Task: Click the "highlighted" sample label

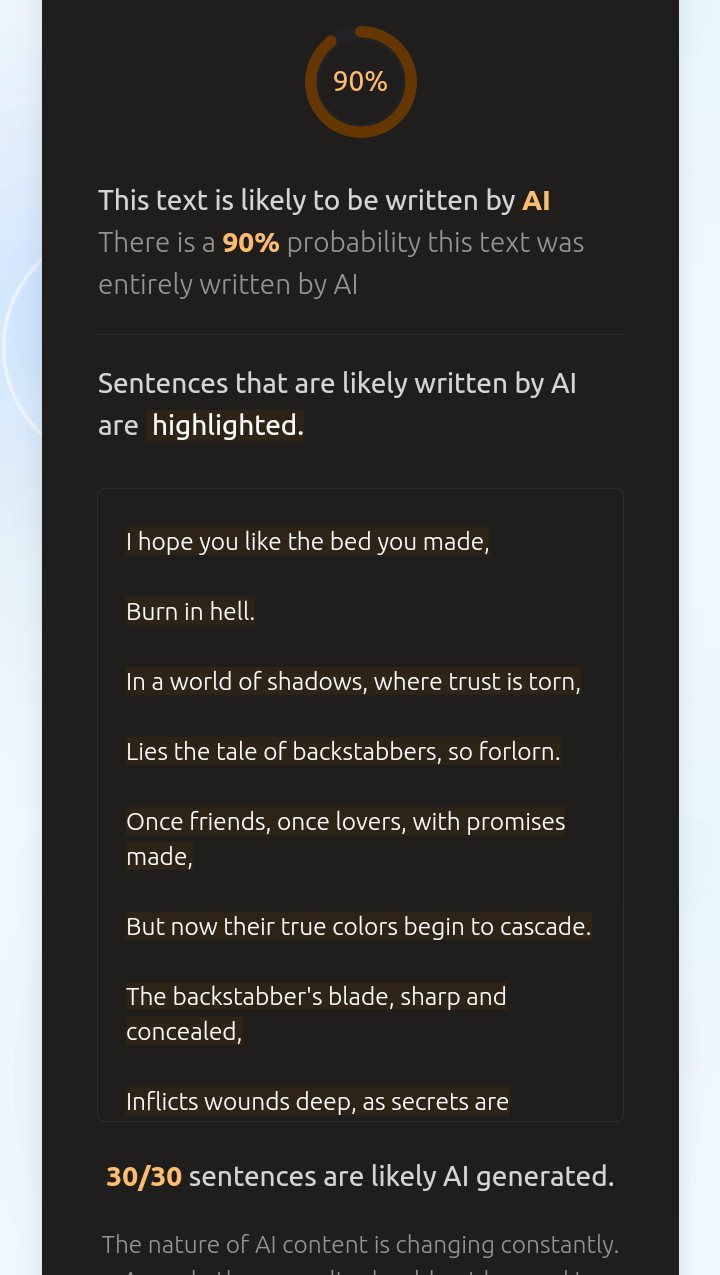Action: coord(225,425)
